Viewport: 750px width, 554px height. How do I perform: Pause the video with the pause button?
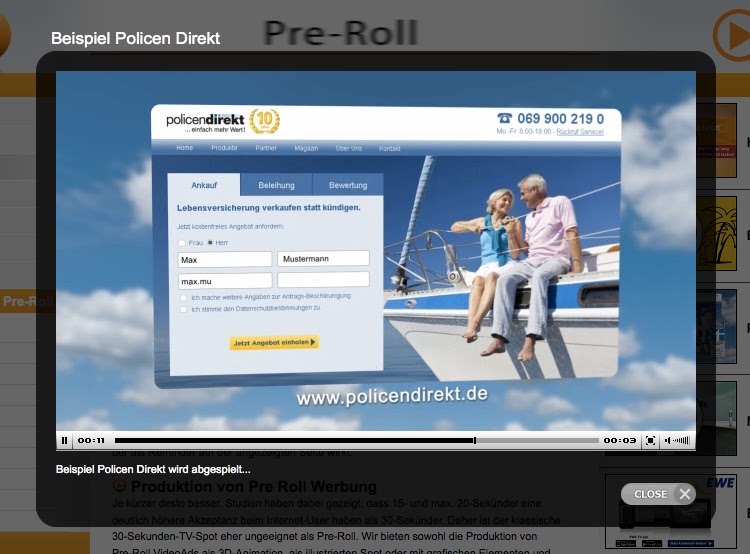point(65,441)
